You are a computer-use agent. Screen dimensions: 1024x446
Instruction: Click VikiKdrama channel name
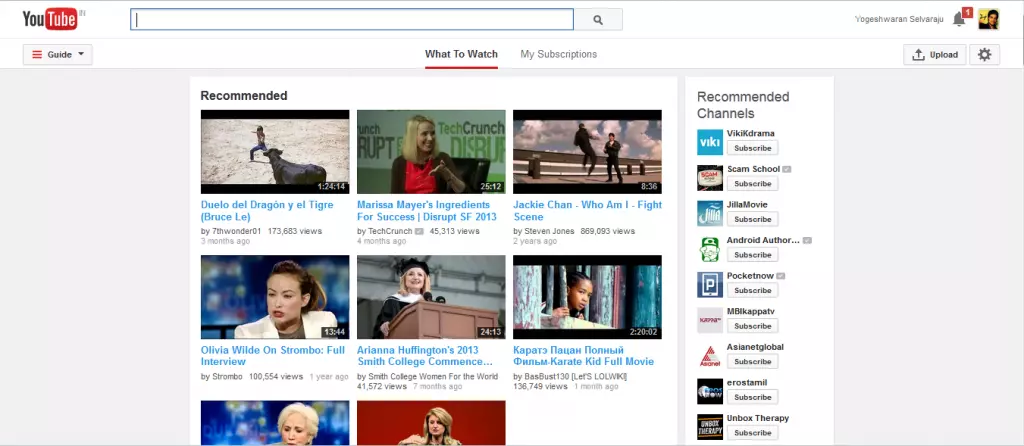tap(750, 133)
